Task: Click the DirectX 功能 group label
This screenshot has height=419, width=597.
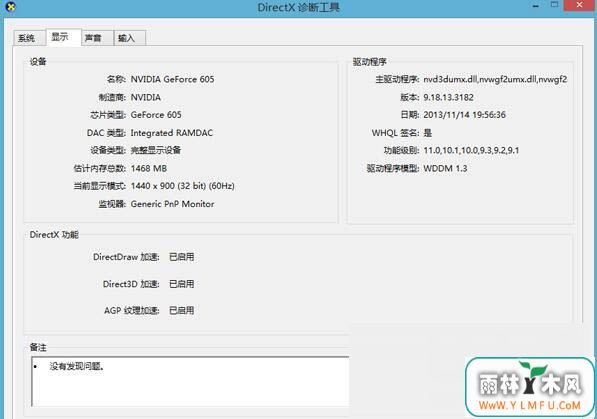Action: click(x=54, y=235)
